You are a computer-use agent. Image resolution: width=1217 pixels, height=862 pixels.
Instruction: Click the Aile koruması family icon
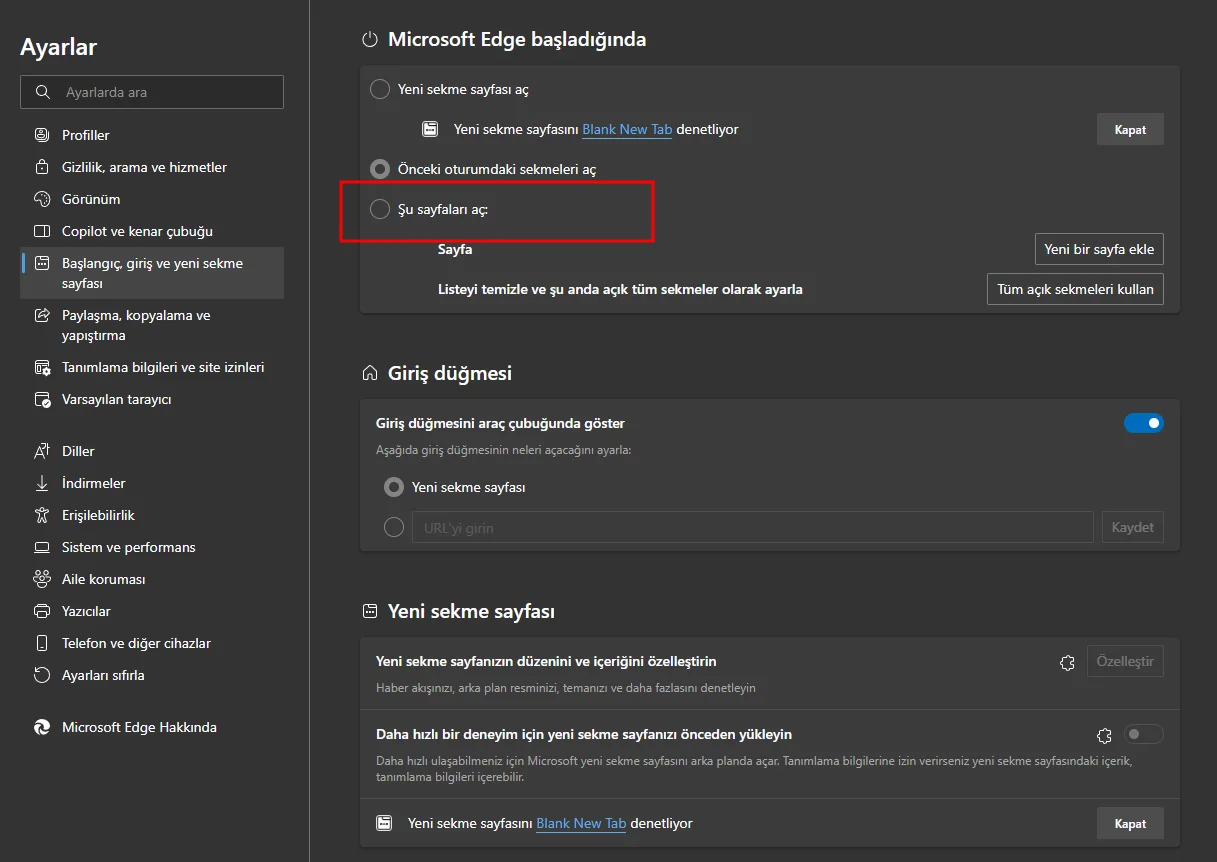coord(42,579)
